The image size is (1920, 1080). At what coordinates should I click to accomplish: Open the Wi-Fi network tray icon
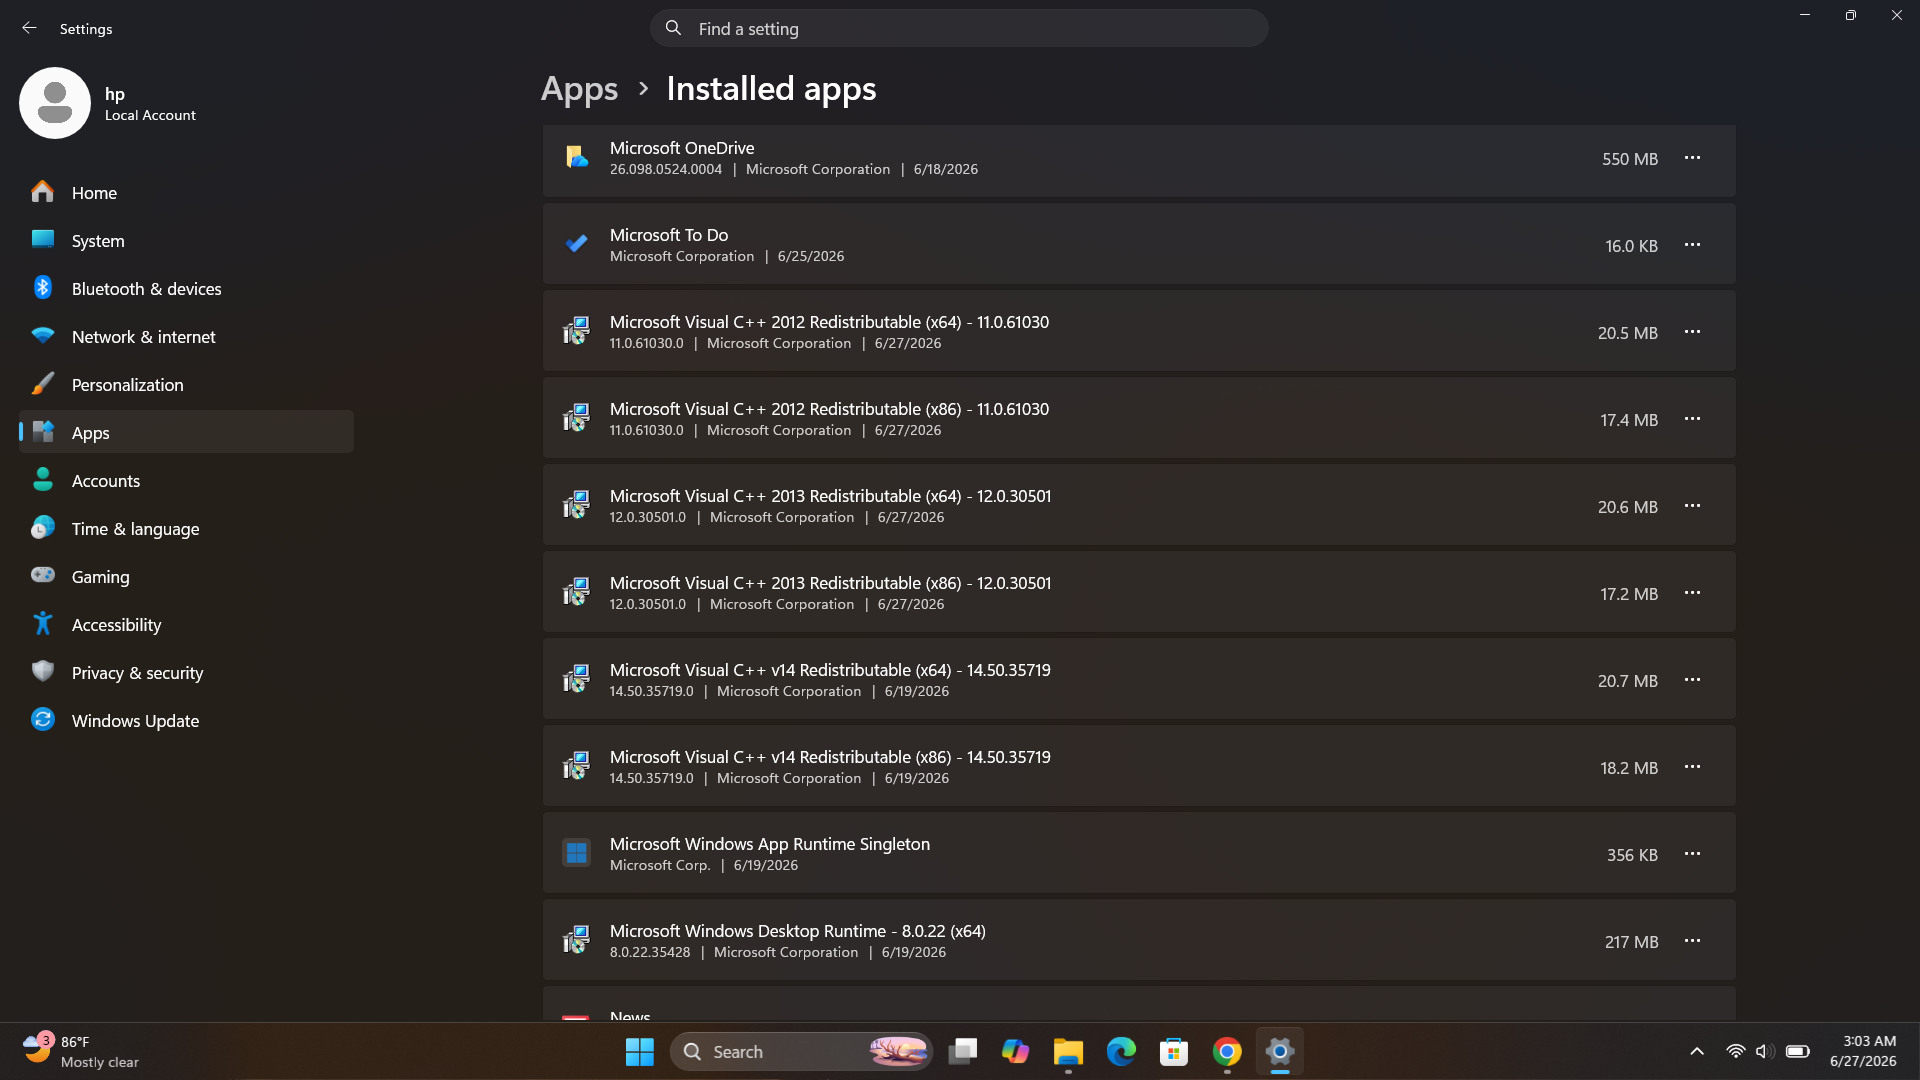1736,1052
